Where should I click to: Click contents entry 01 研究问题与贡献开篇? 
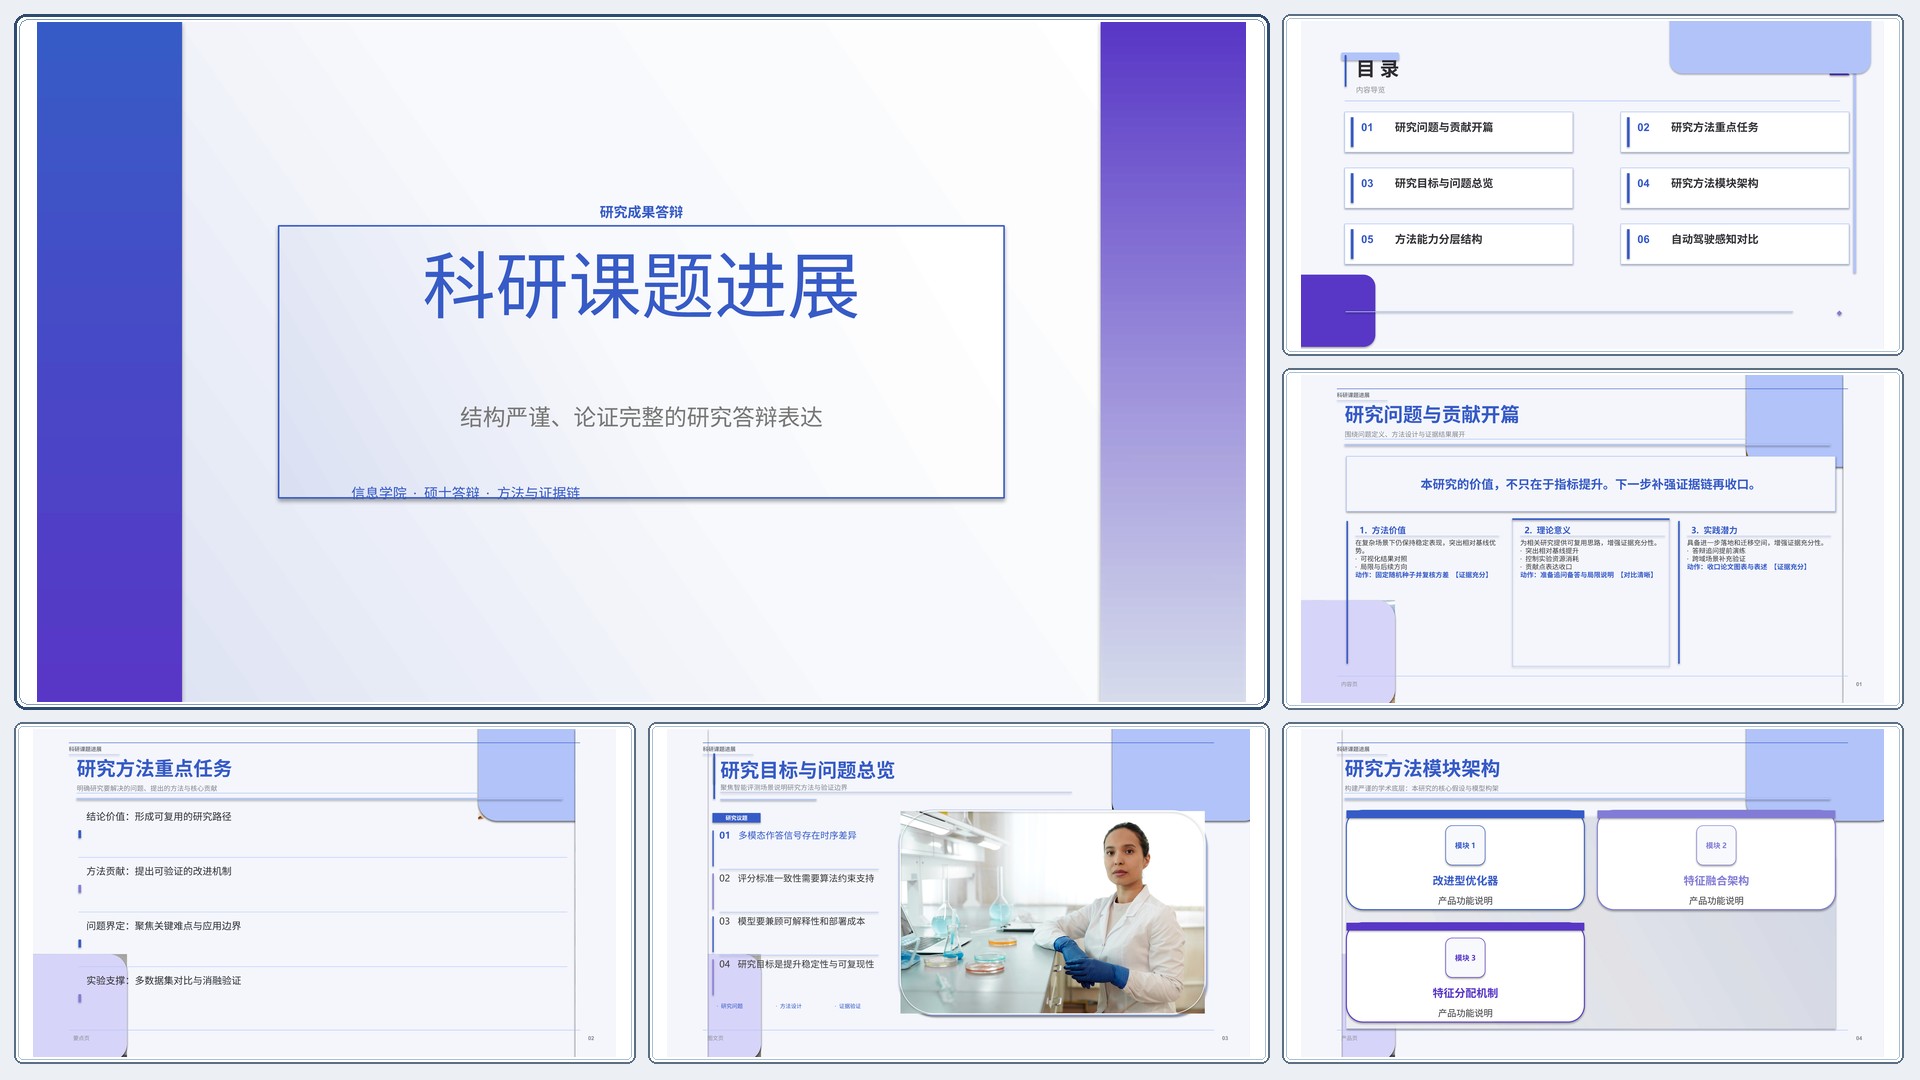point(1459,132)
